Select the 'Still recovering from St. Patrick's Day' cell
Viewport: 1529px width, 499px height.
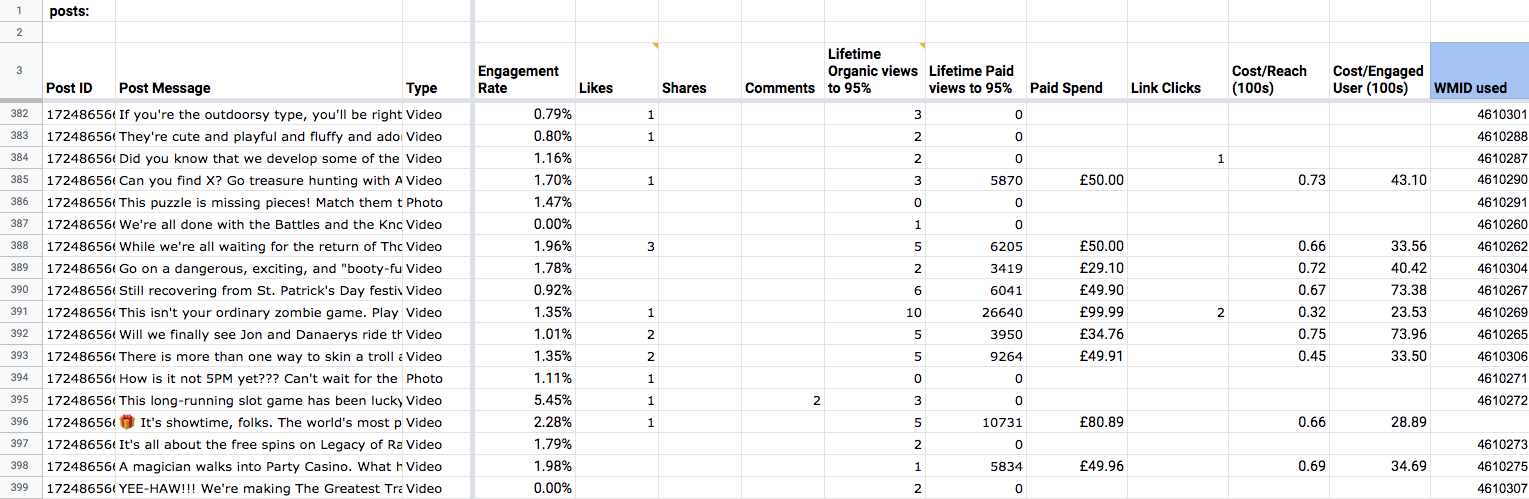point(259,291)
